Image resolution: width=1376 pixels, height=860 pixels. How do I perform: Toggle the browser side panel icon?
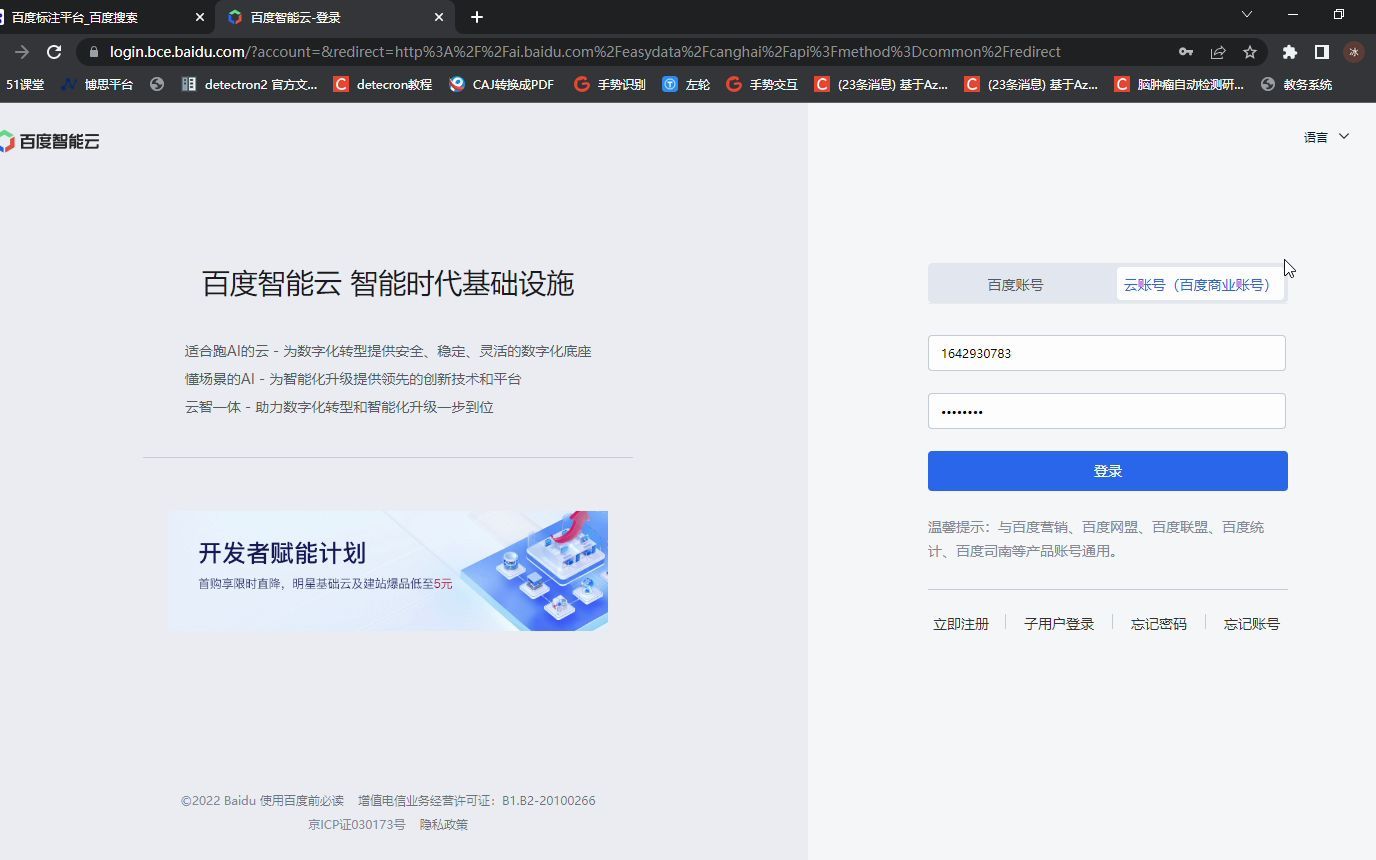1322,52
